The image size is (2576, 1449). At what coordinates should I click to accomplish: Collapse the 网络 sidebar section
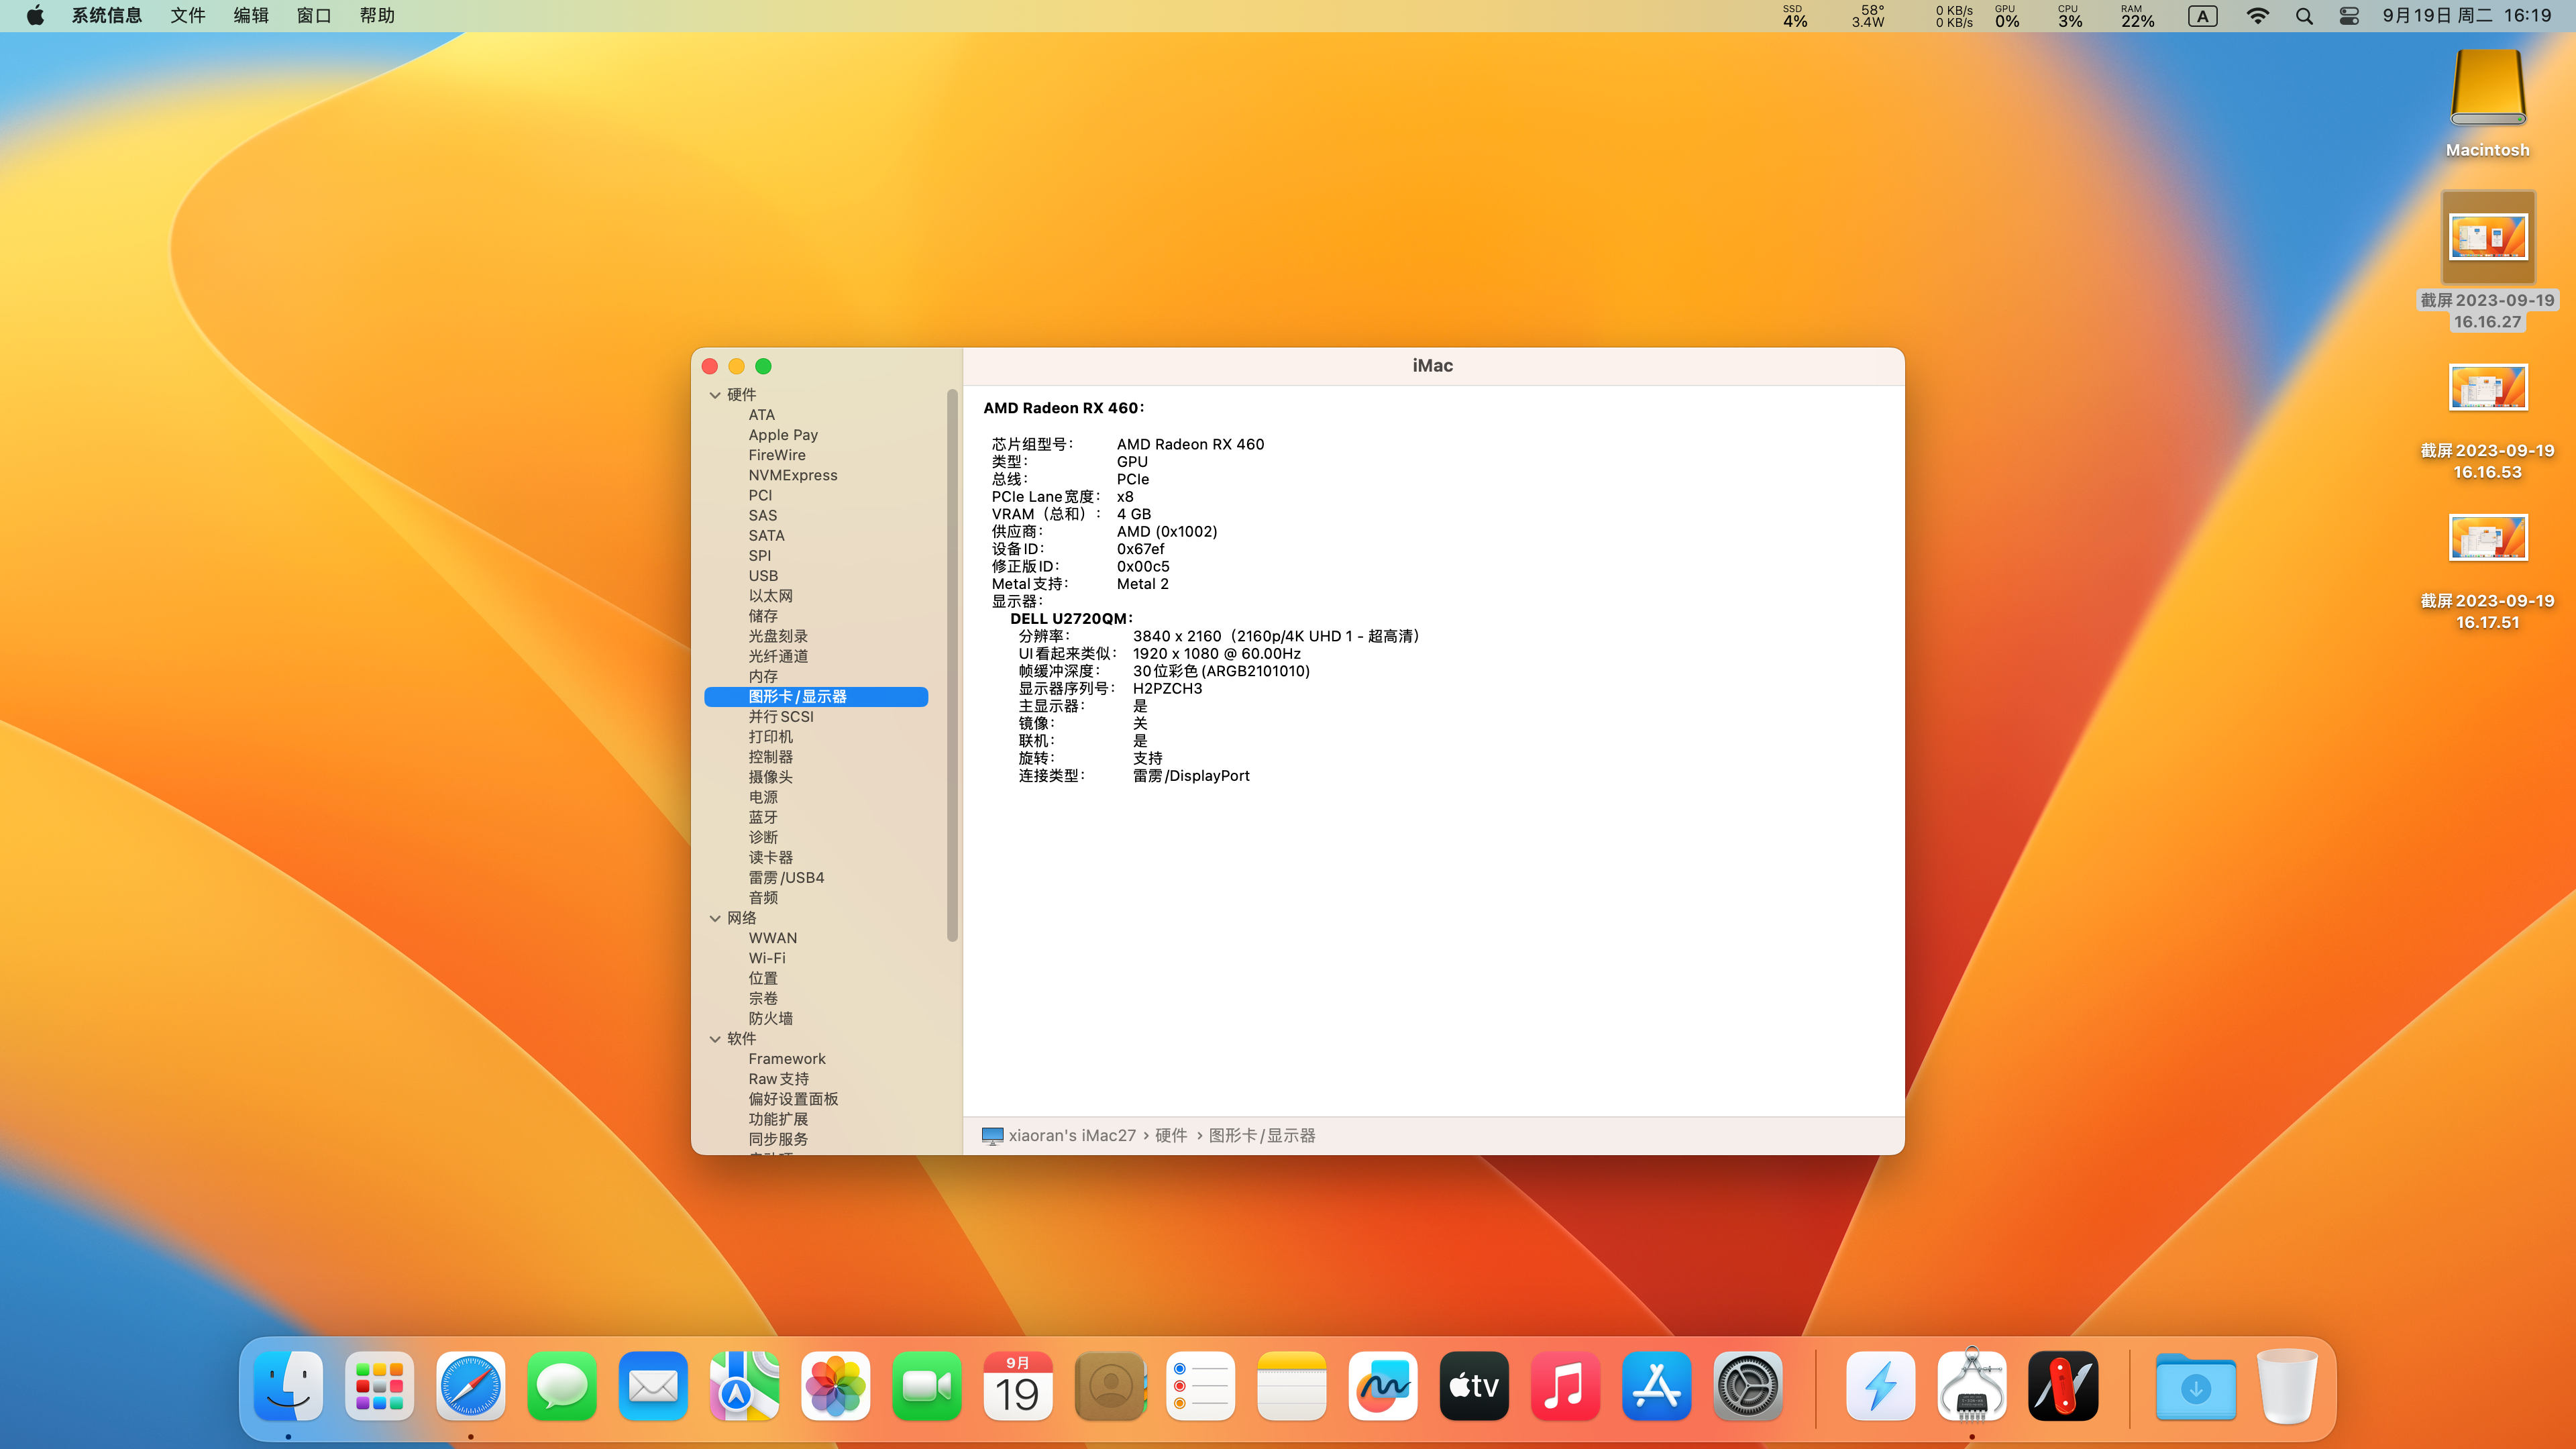(x=715, y=918)
